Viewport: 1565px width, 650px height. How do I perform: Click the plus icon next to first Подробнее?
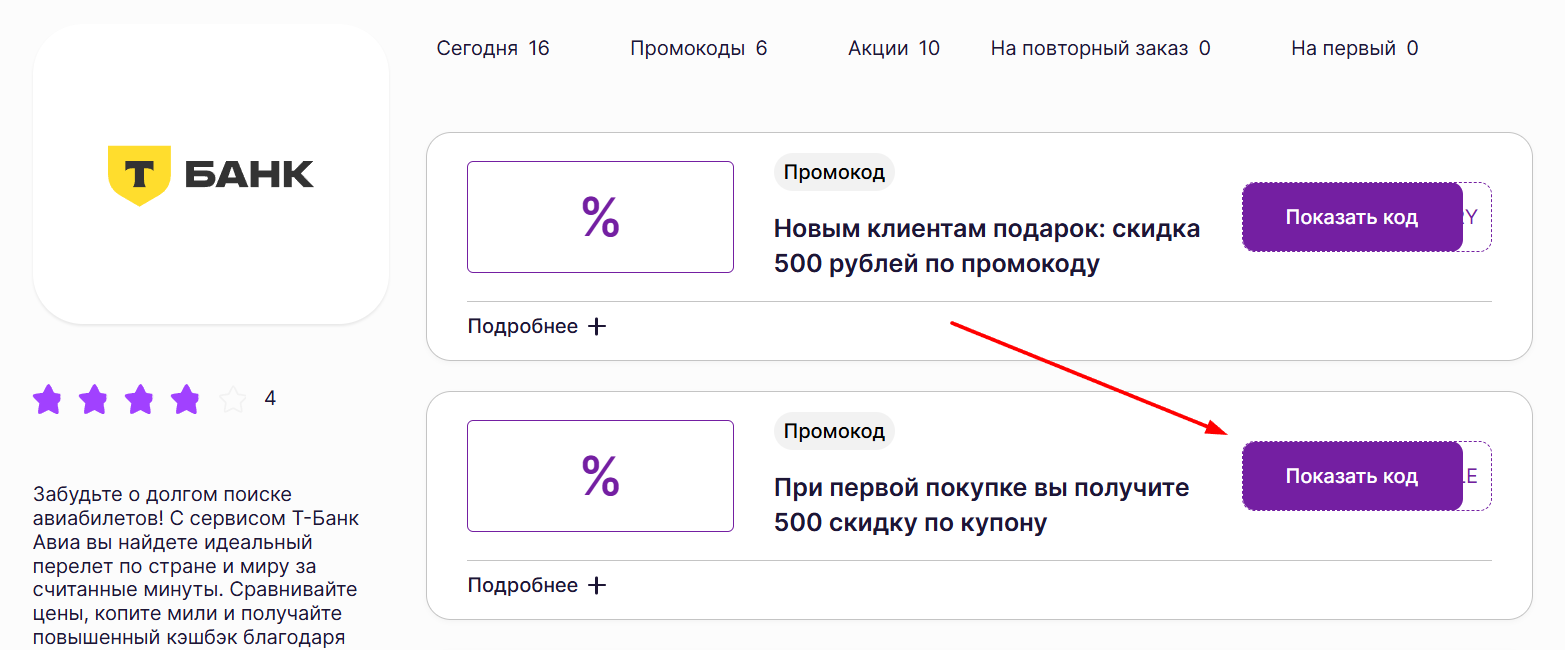pyautogui.click(x=596, y=325)
